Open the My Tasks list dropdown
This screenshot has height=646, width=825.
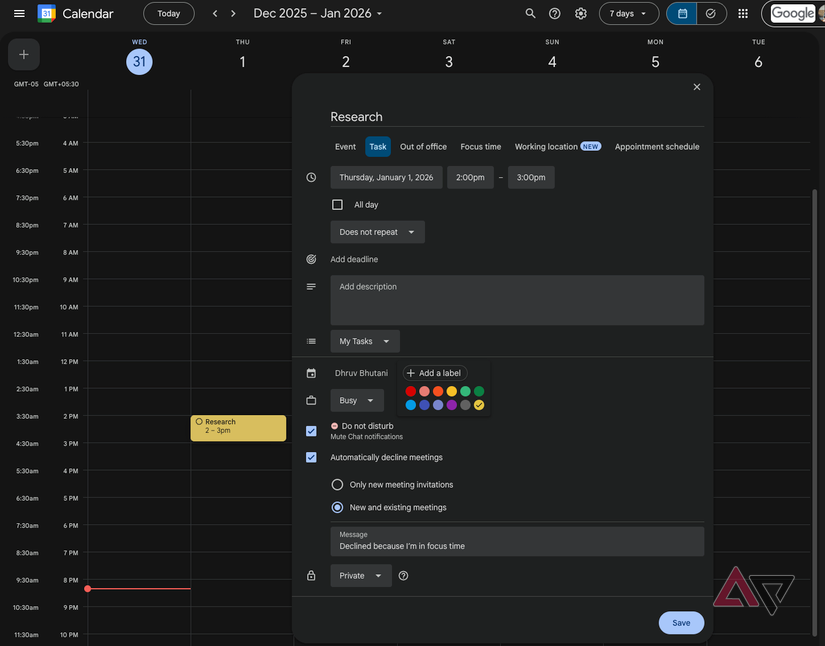pos(364,340)
